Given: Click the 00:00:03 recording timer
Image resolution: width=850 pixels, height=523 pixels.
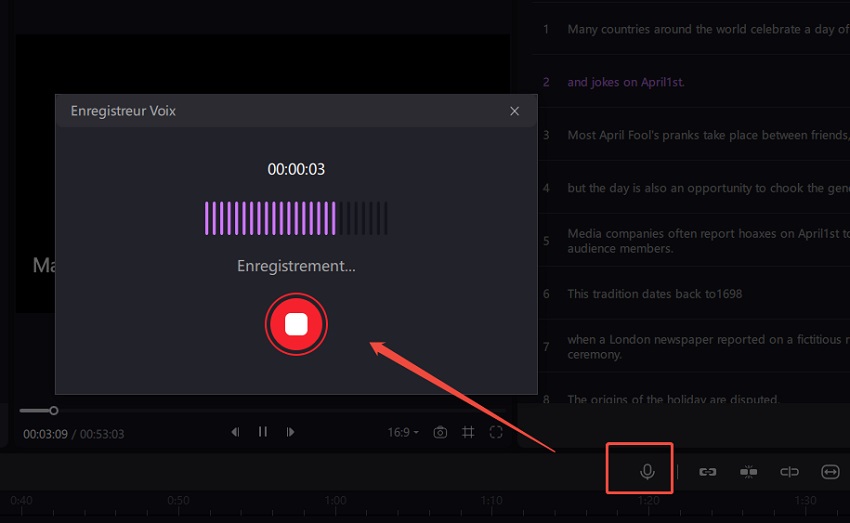Looking at the screenshot, I should coord(296,169).
